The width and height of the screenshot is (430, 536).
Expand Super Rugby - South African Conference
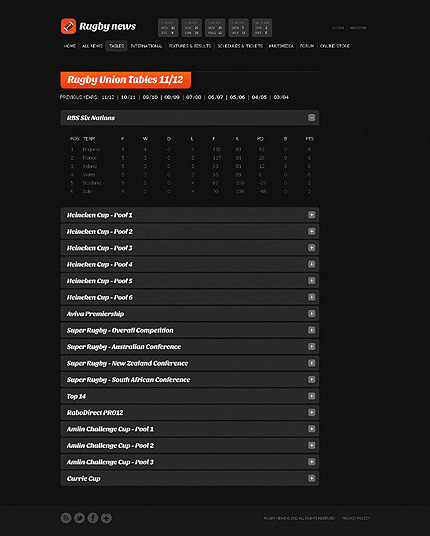[x=311, y=379]
